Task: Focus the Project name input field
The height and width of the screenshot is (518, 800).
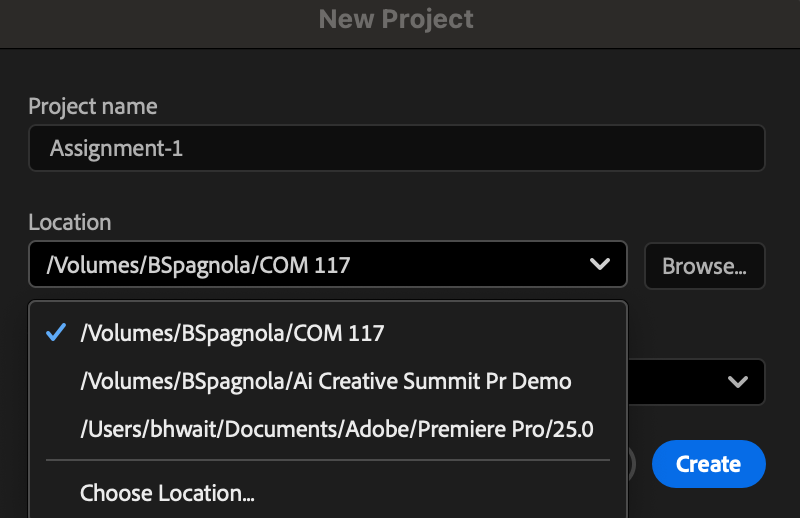Action: 396,149
